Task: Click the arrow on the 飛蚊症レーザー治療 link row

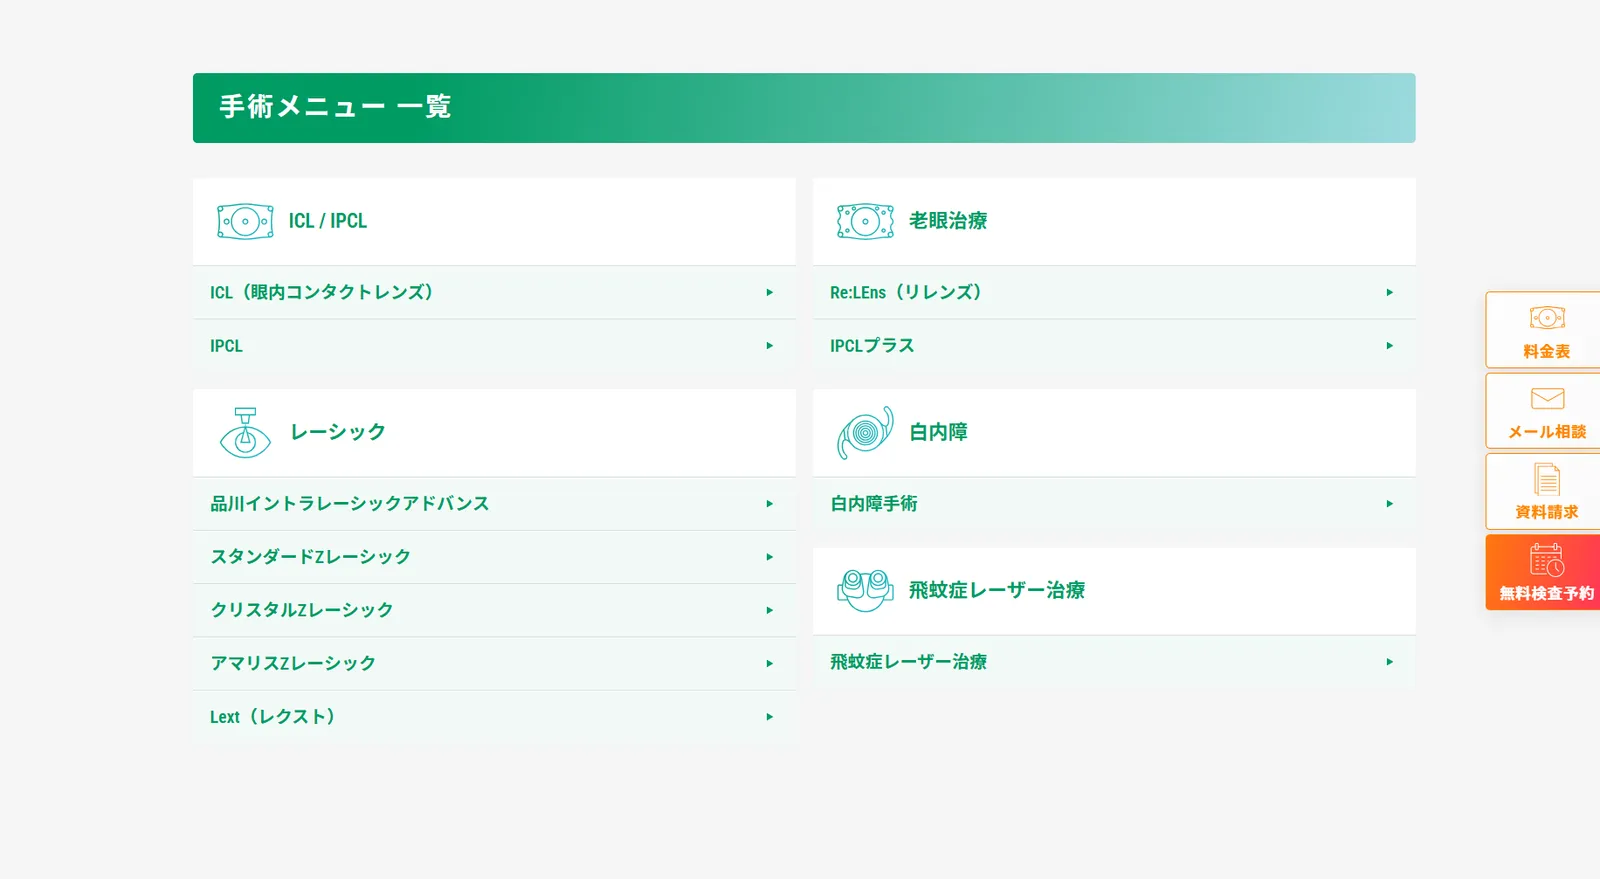Action: pos(1390,662)
